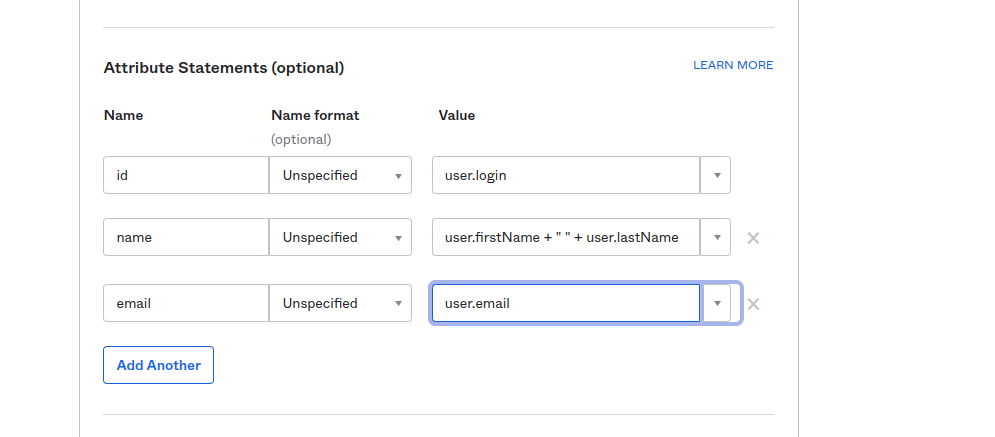Click the Value column label
The width and height of the screenshot is (995, 437).
[x=457, y=115]
